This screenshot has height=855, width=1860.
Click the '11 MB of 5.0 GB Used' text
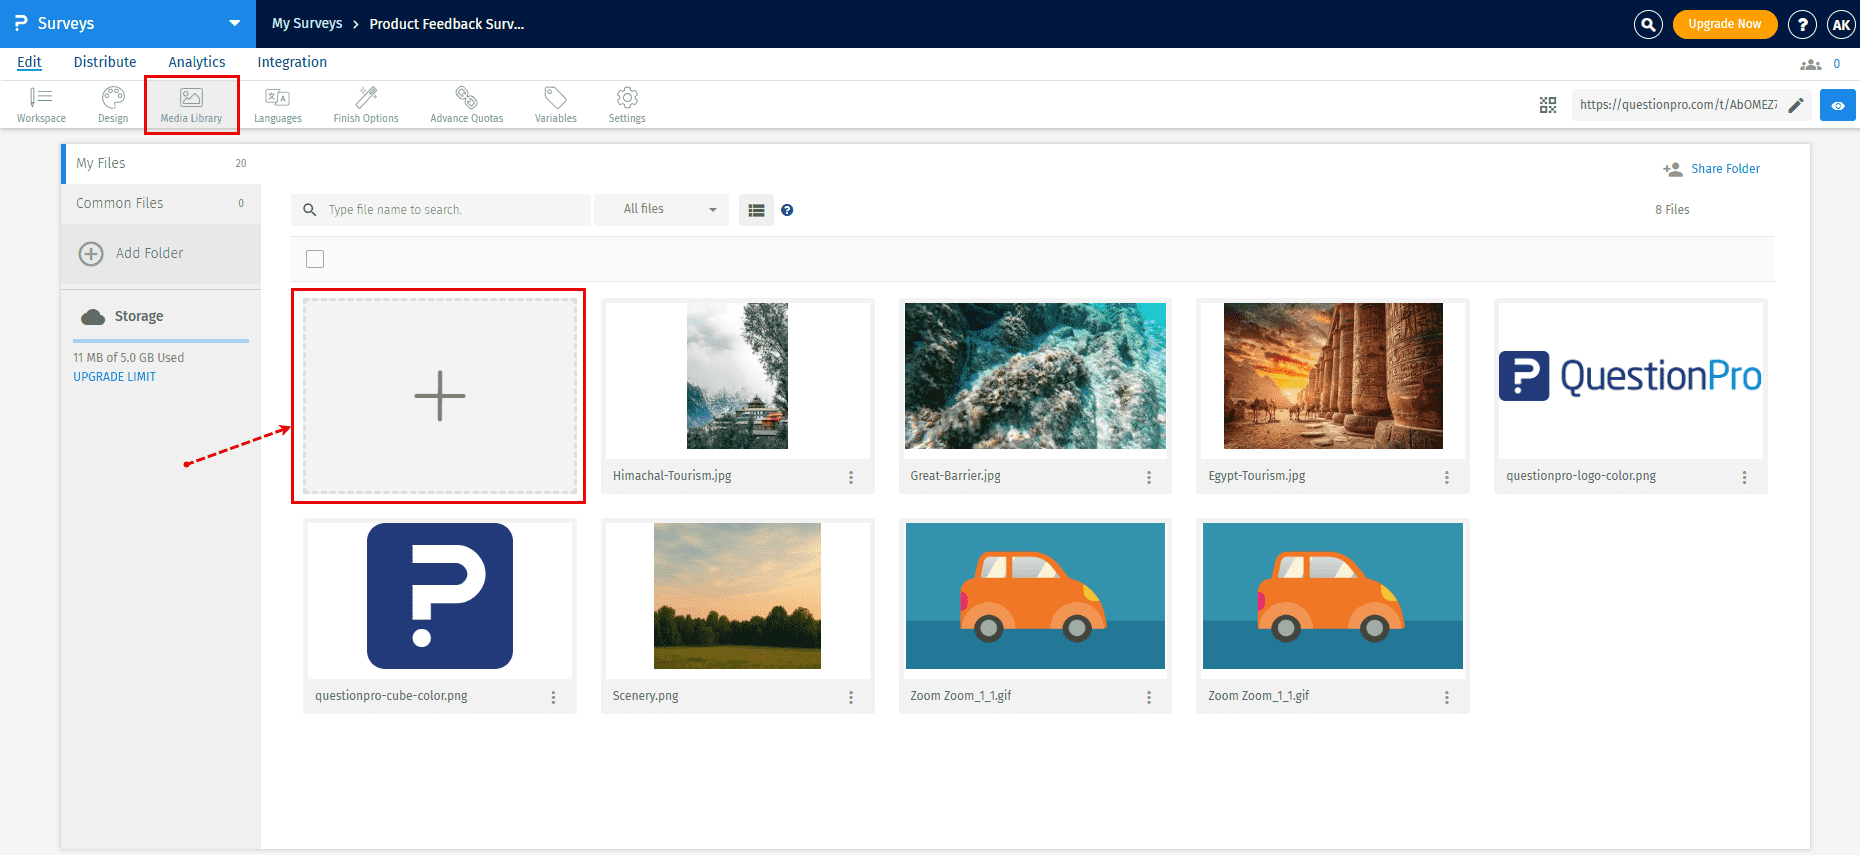tap(128, 358)
